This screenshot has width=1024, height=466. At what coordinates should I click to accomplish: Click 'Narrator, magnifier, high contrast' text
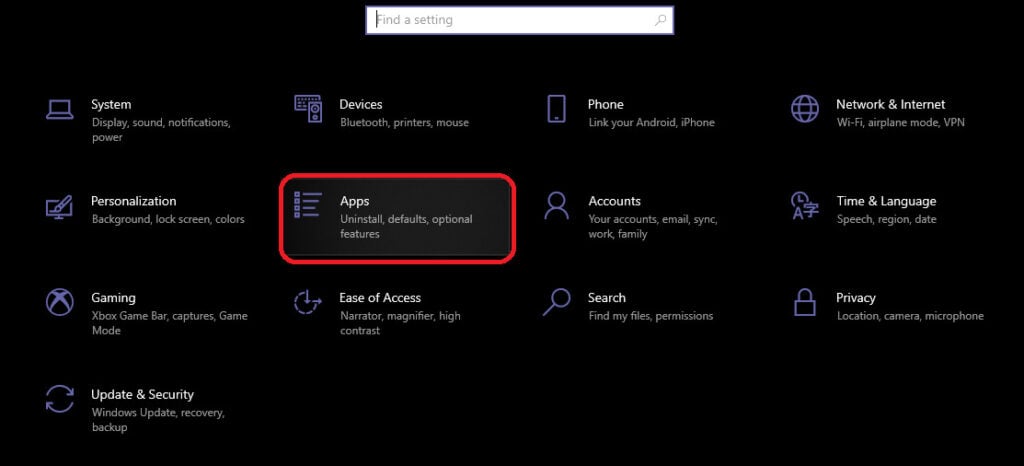(x=400, y=322)
